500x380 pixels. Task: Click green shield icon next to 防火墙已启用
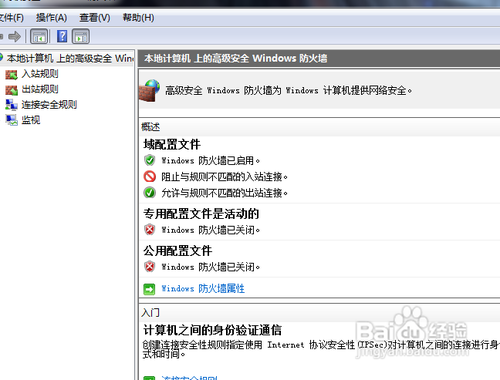pos(150,160)
